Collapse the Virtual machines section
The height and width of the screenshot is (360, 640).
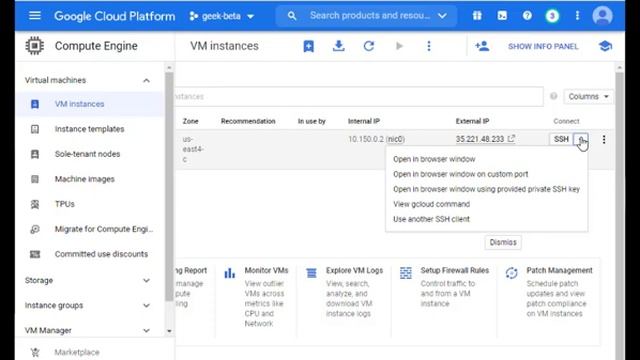tap(146, 80)
